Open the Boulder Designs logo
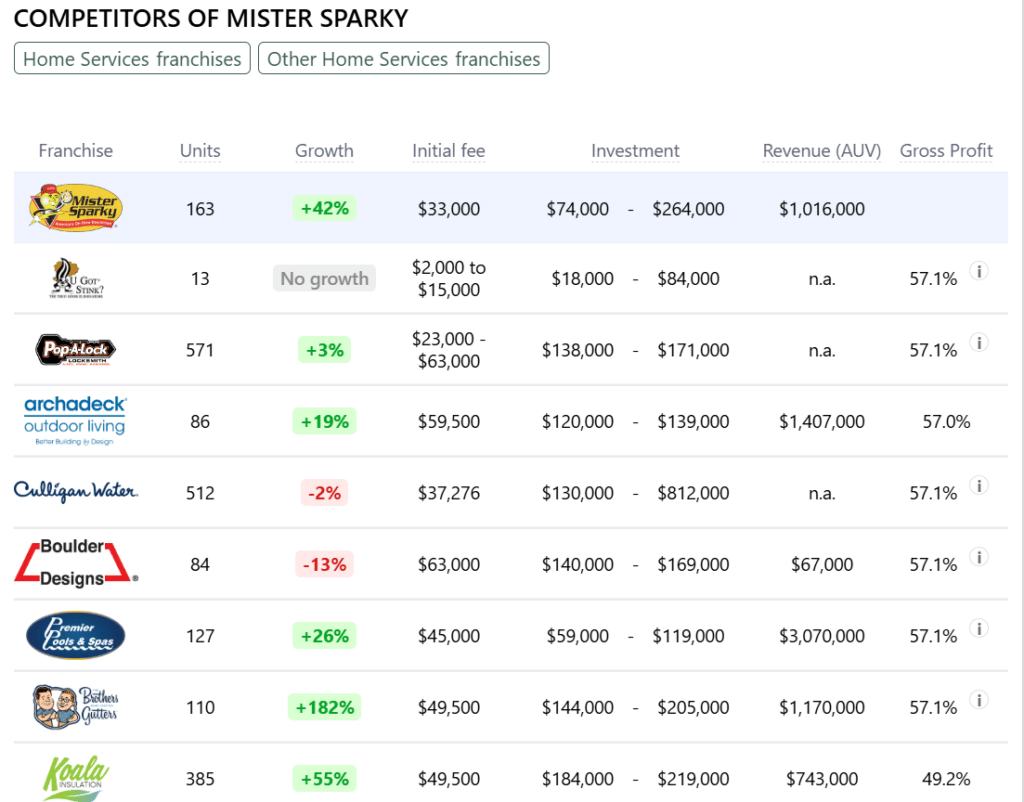Viewport: 1024px width, 802px height. click(76, 563)
